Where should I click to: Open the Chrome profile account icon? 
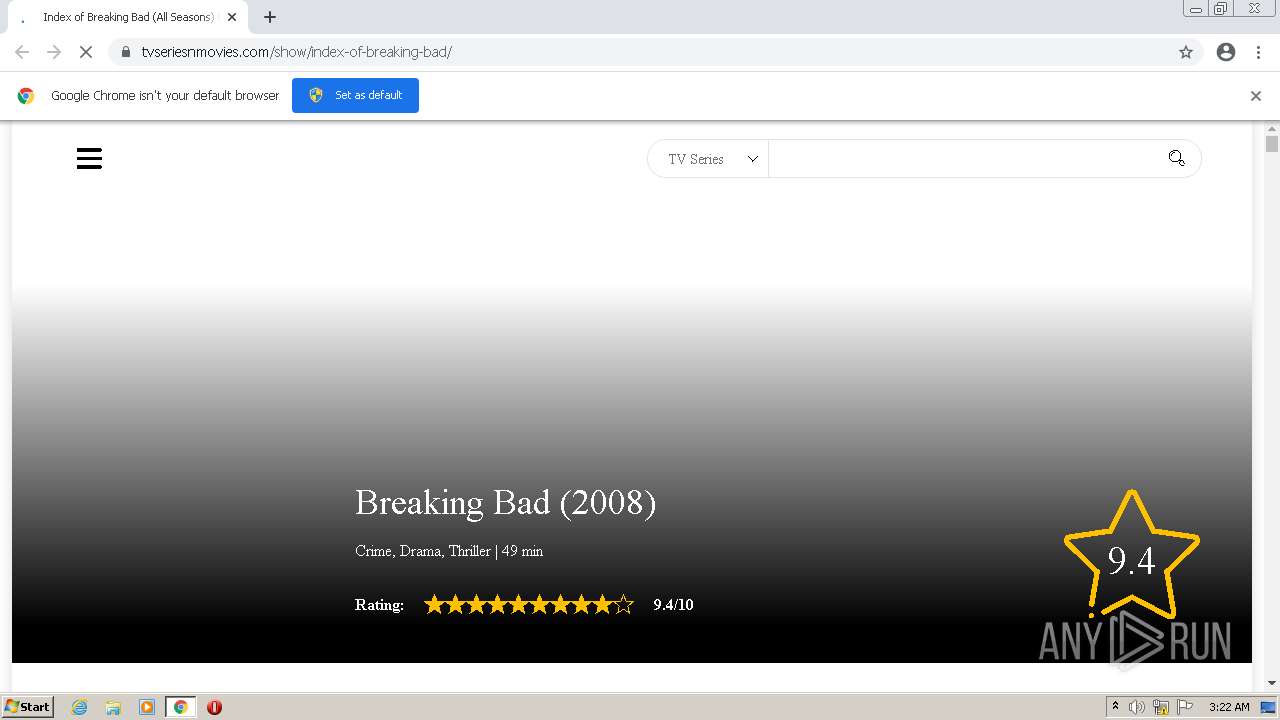[1226, 52]
